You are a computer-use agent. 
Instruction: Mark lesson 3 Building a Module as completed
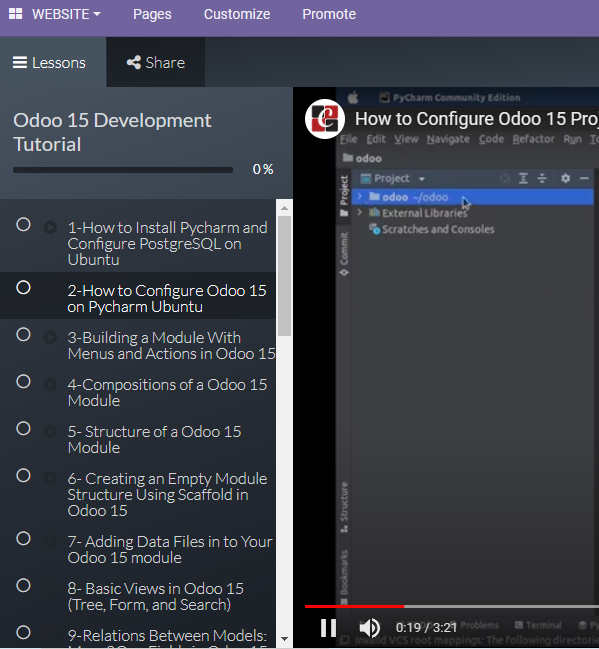tap(23, 334)
